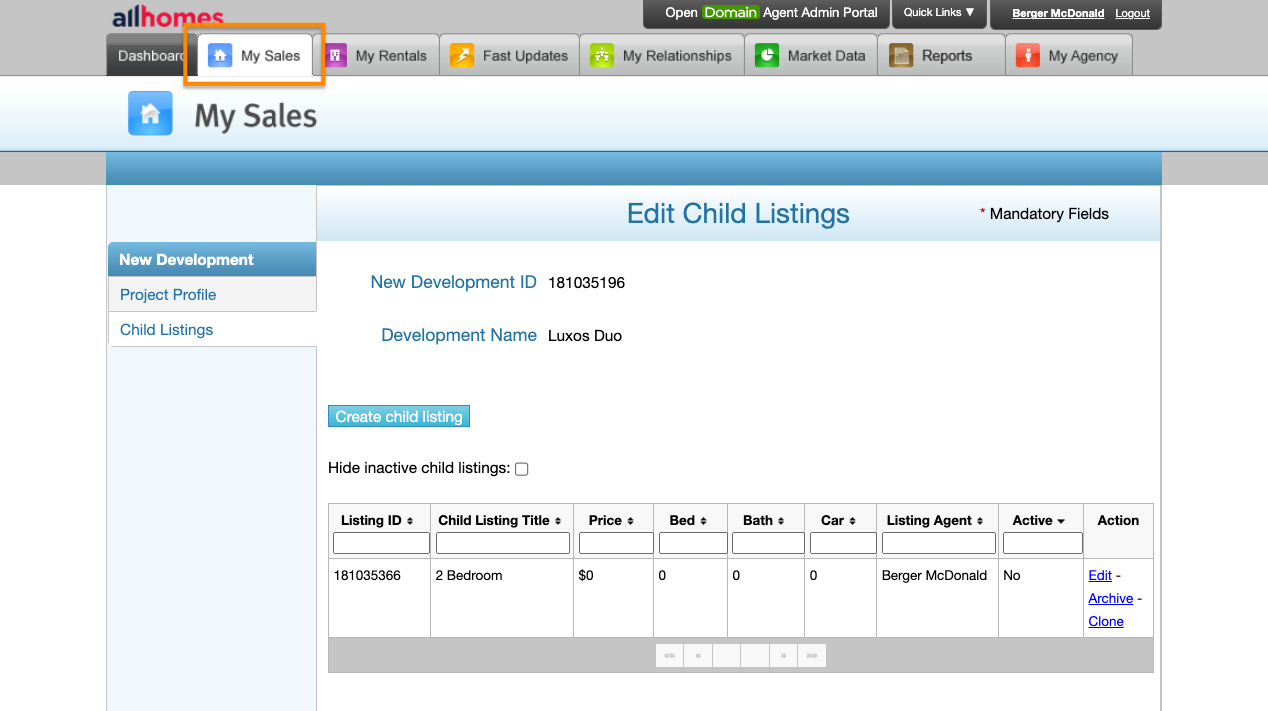The height and width of the screenshot is (711, 1268).
Task: Click the next page arrow in pagination
Action: tap(783, 656)
